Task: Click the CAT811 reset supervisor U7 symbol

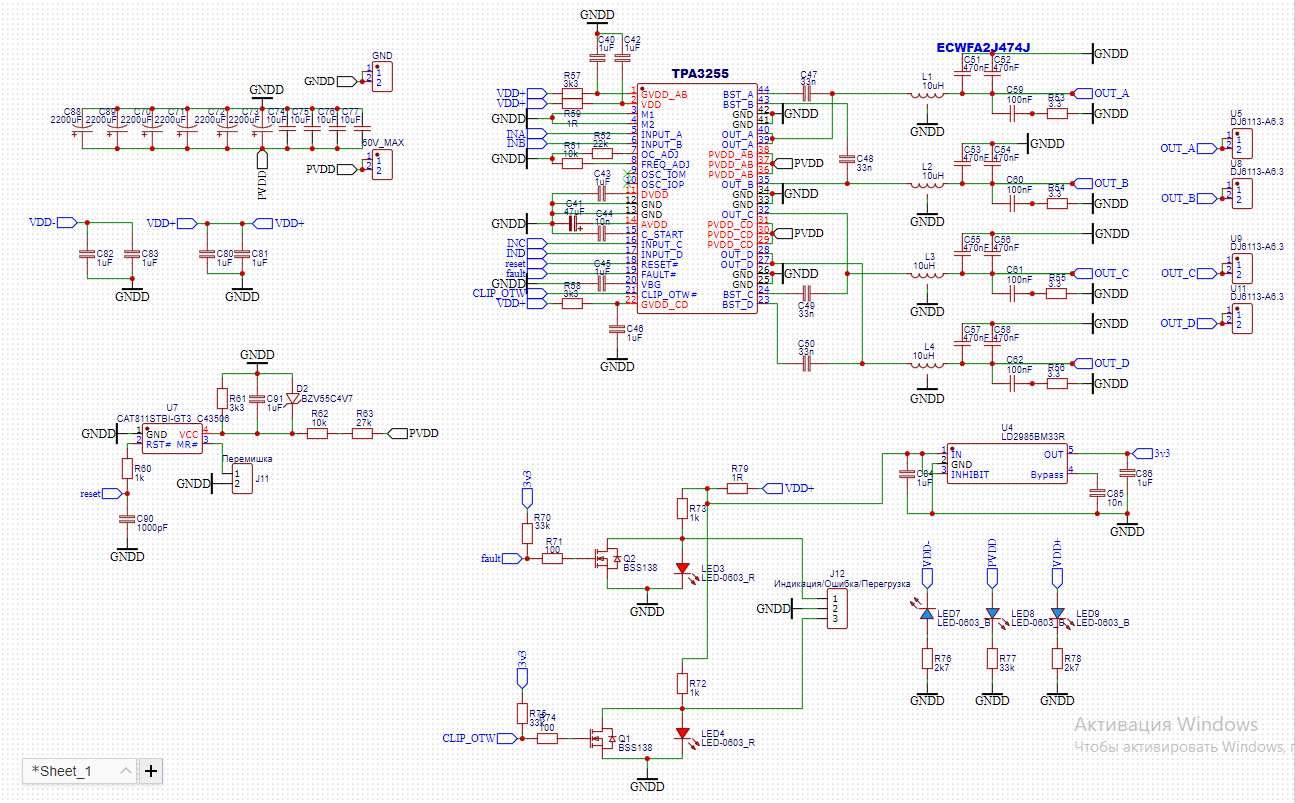Action: [172, 439]
